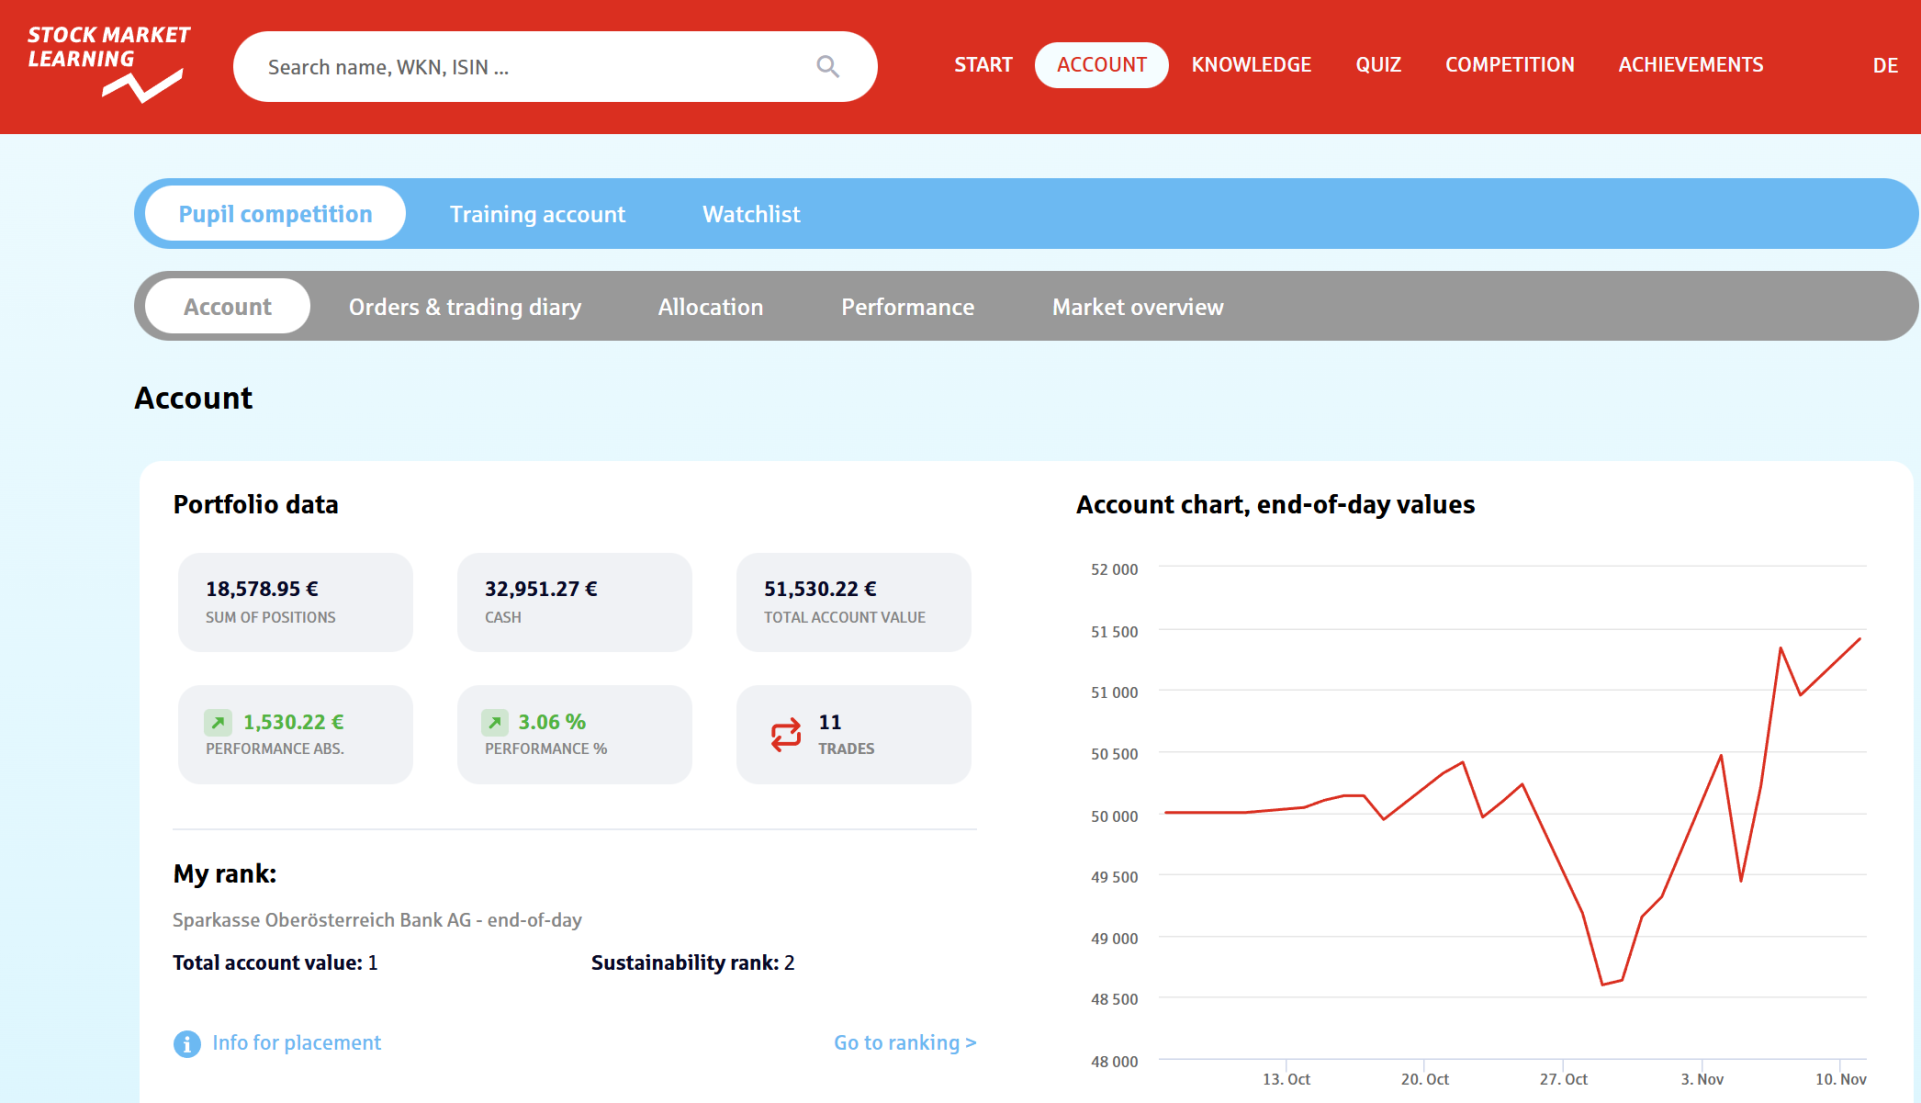Viewport: 1921px width, 1103px height.
Task: Open the Performance subtab
Action: click(907, 307)
